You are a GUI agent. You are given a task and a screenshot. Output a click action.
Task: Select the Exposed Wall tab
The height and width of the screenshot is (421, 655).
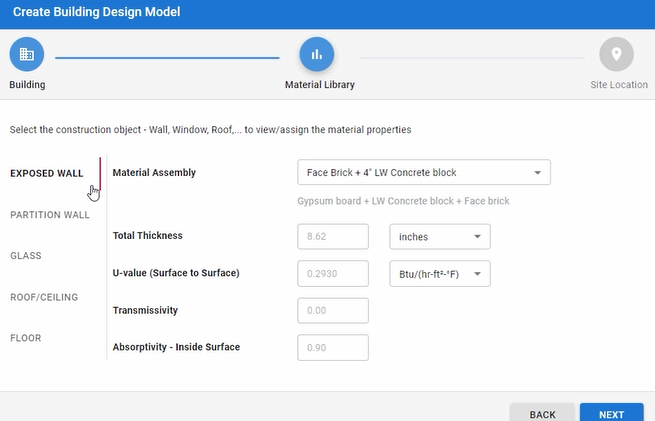tap(47, 173)
